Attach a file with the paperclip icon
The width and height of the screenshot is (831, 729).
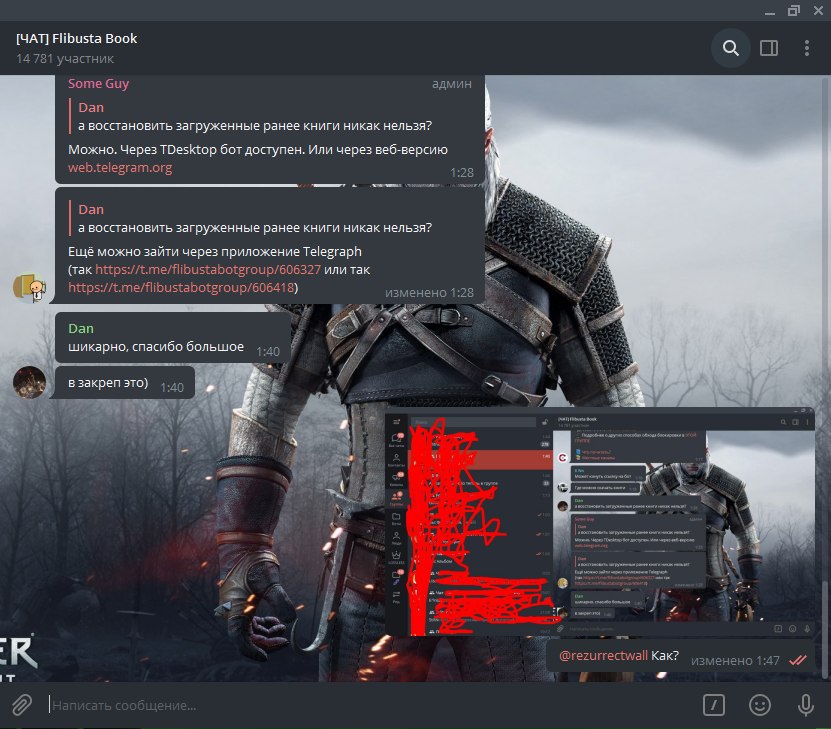click(22, 705)
